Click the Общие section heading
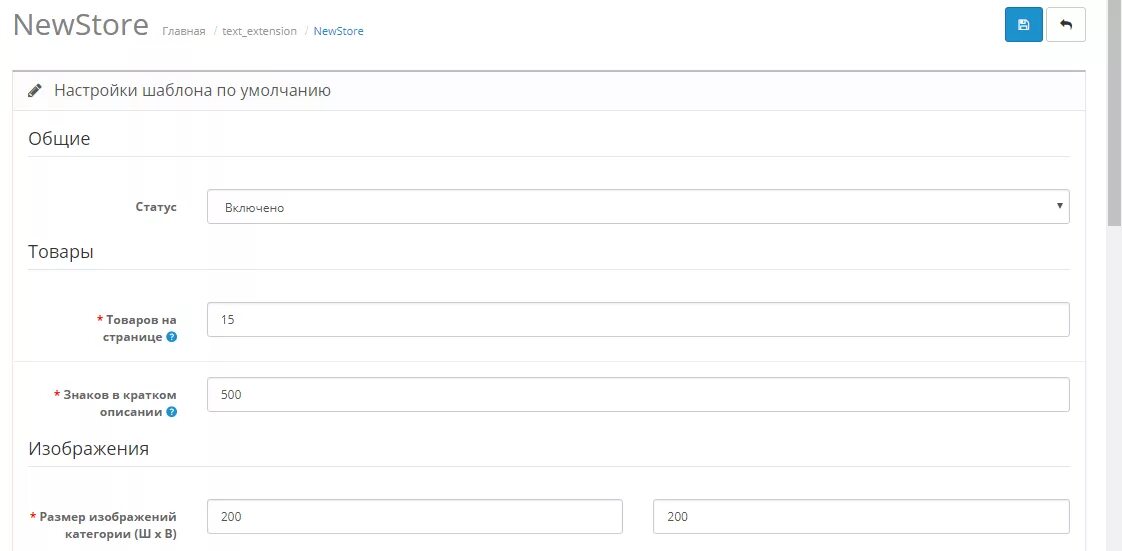Viewport: 1122px width, 551px height. point(59,139)
